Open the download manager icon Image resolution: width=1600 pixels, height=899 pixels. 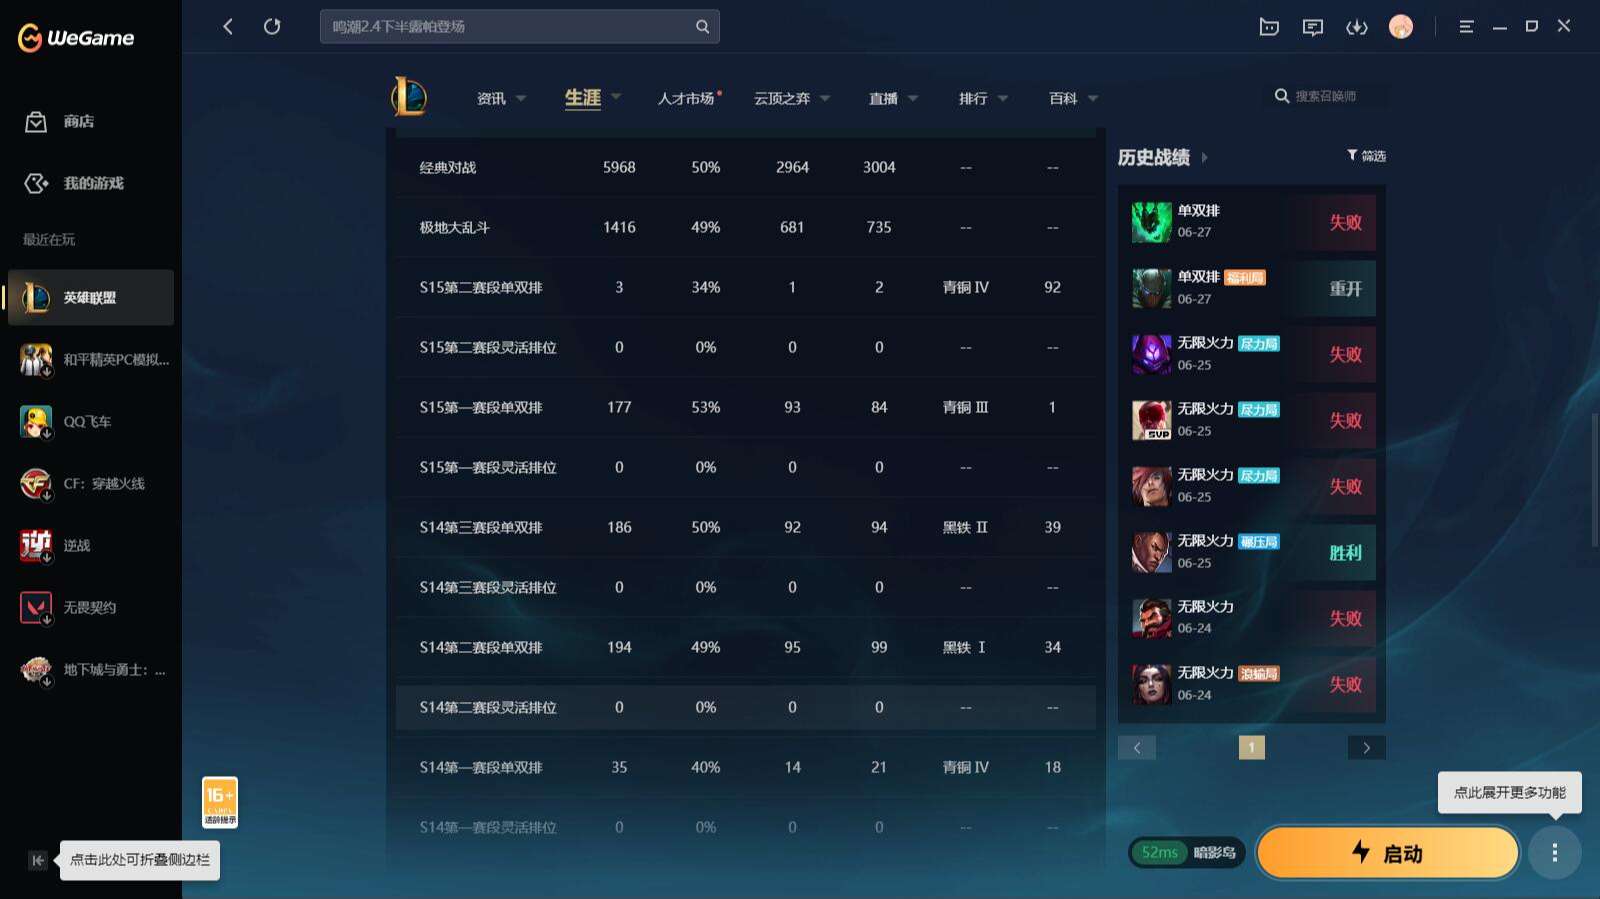pyautogui.click(x=1357, y=27)
